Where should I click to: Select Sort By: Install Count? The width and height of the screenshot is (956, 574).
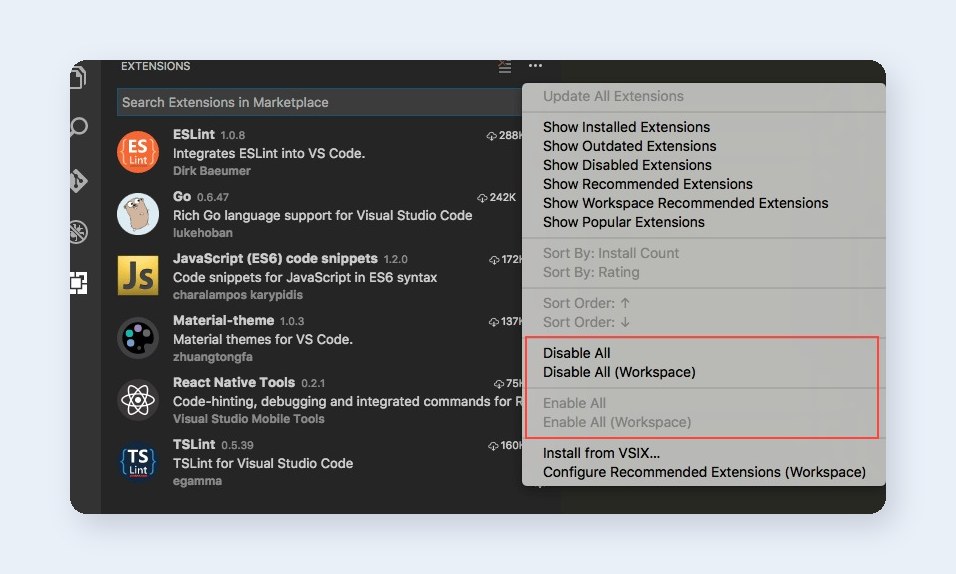[611, 253]
